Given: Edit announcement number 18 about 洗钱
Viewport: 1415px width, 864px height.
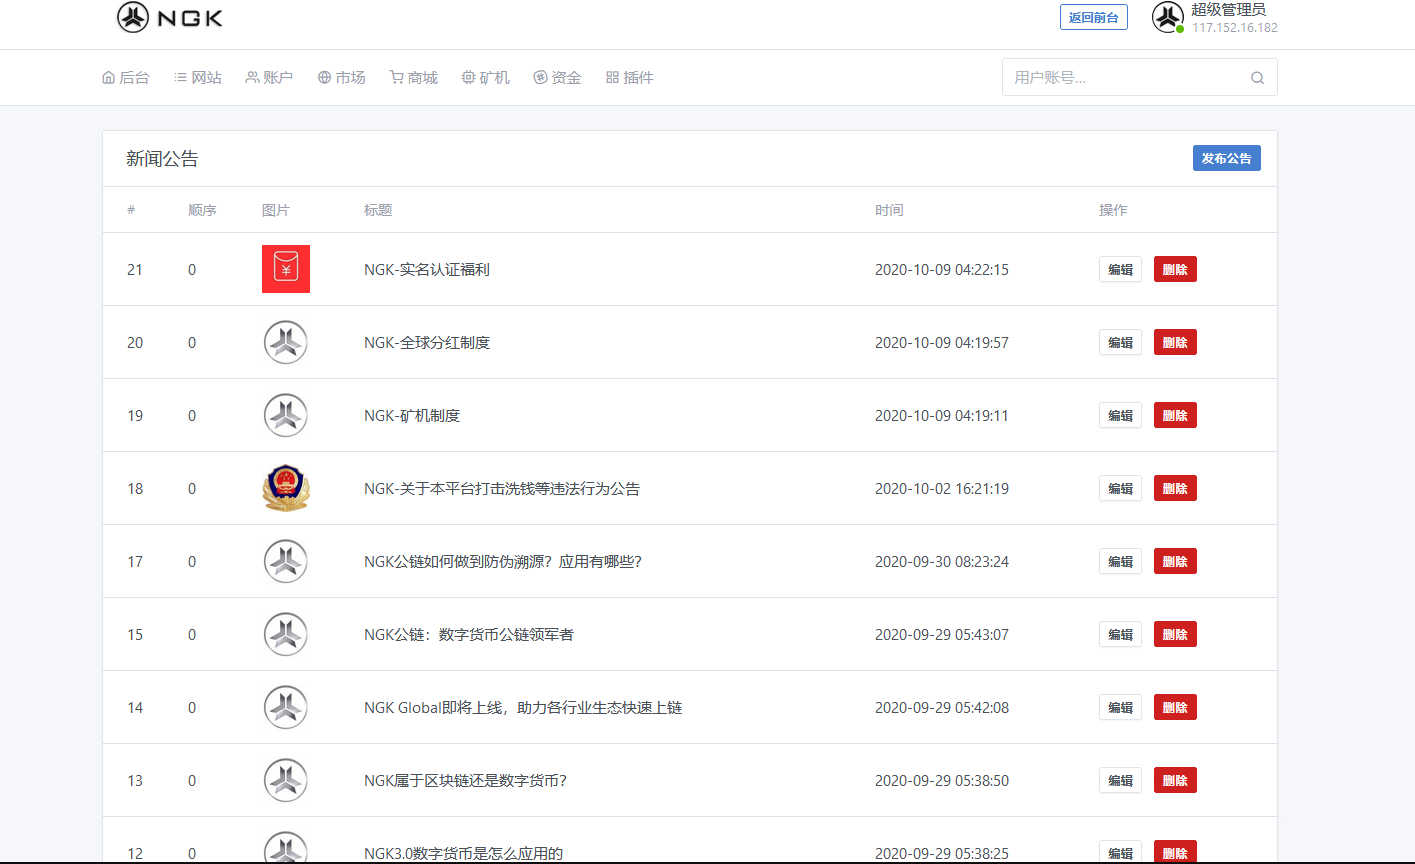Looking at the screenshot, I should (1120, 488).
